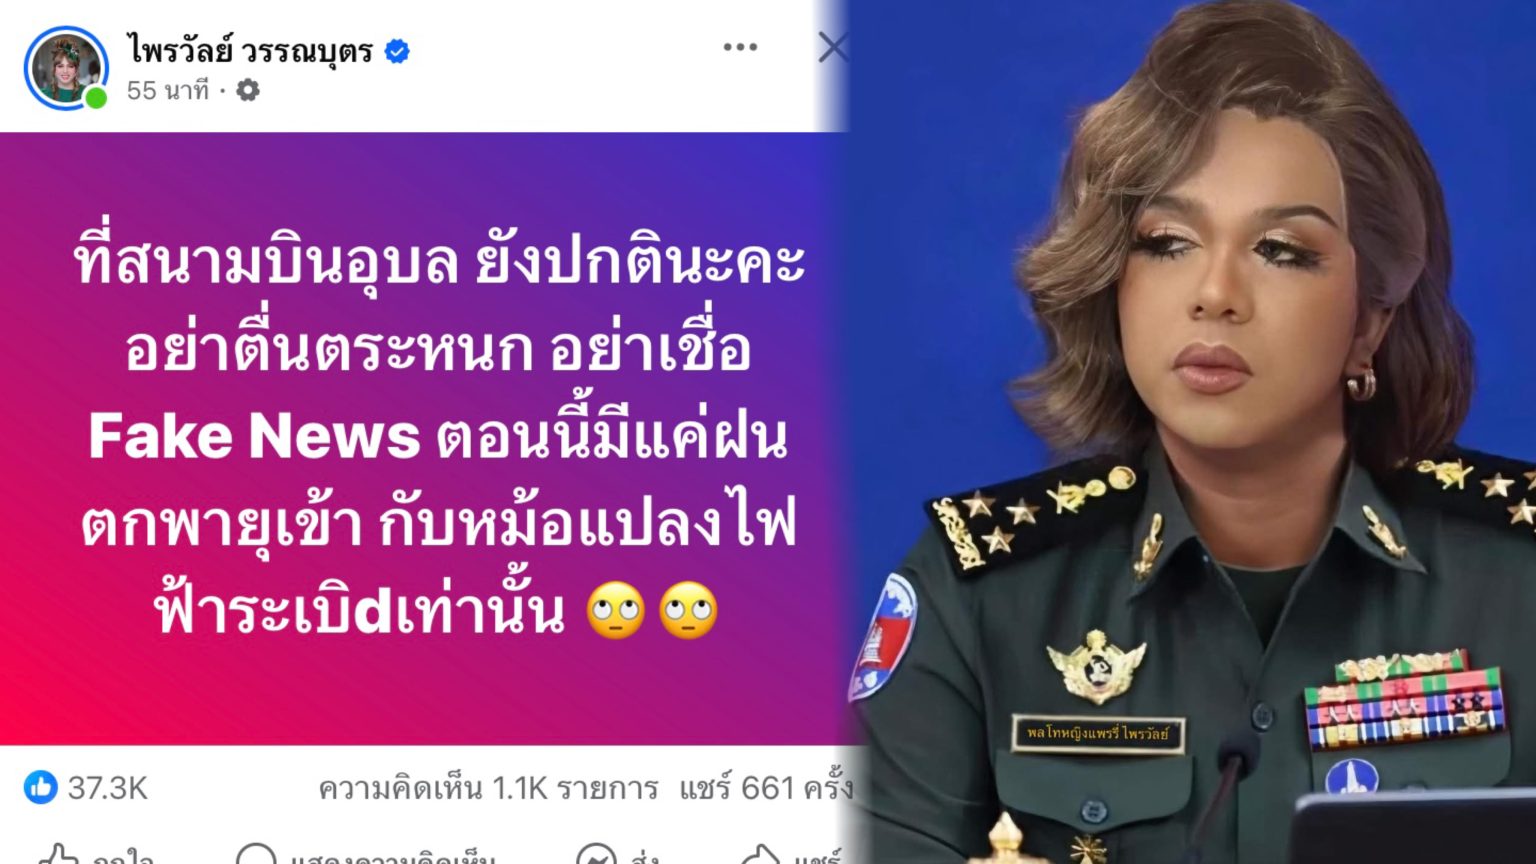This screenshot has height=864, width=1536.
Task: Click the Messenger send icon
Action: [596, 855]
